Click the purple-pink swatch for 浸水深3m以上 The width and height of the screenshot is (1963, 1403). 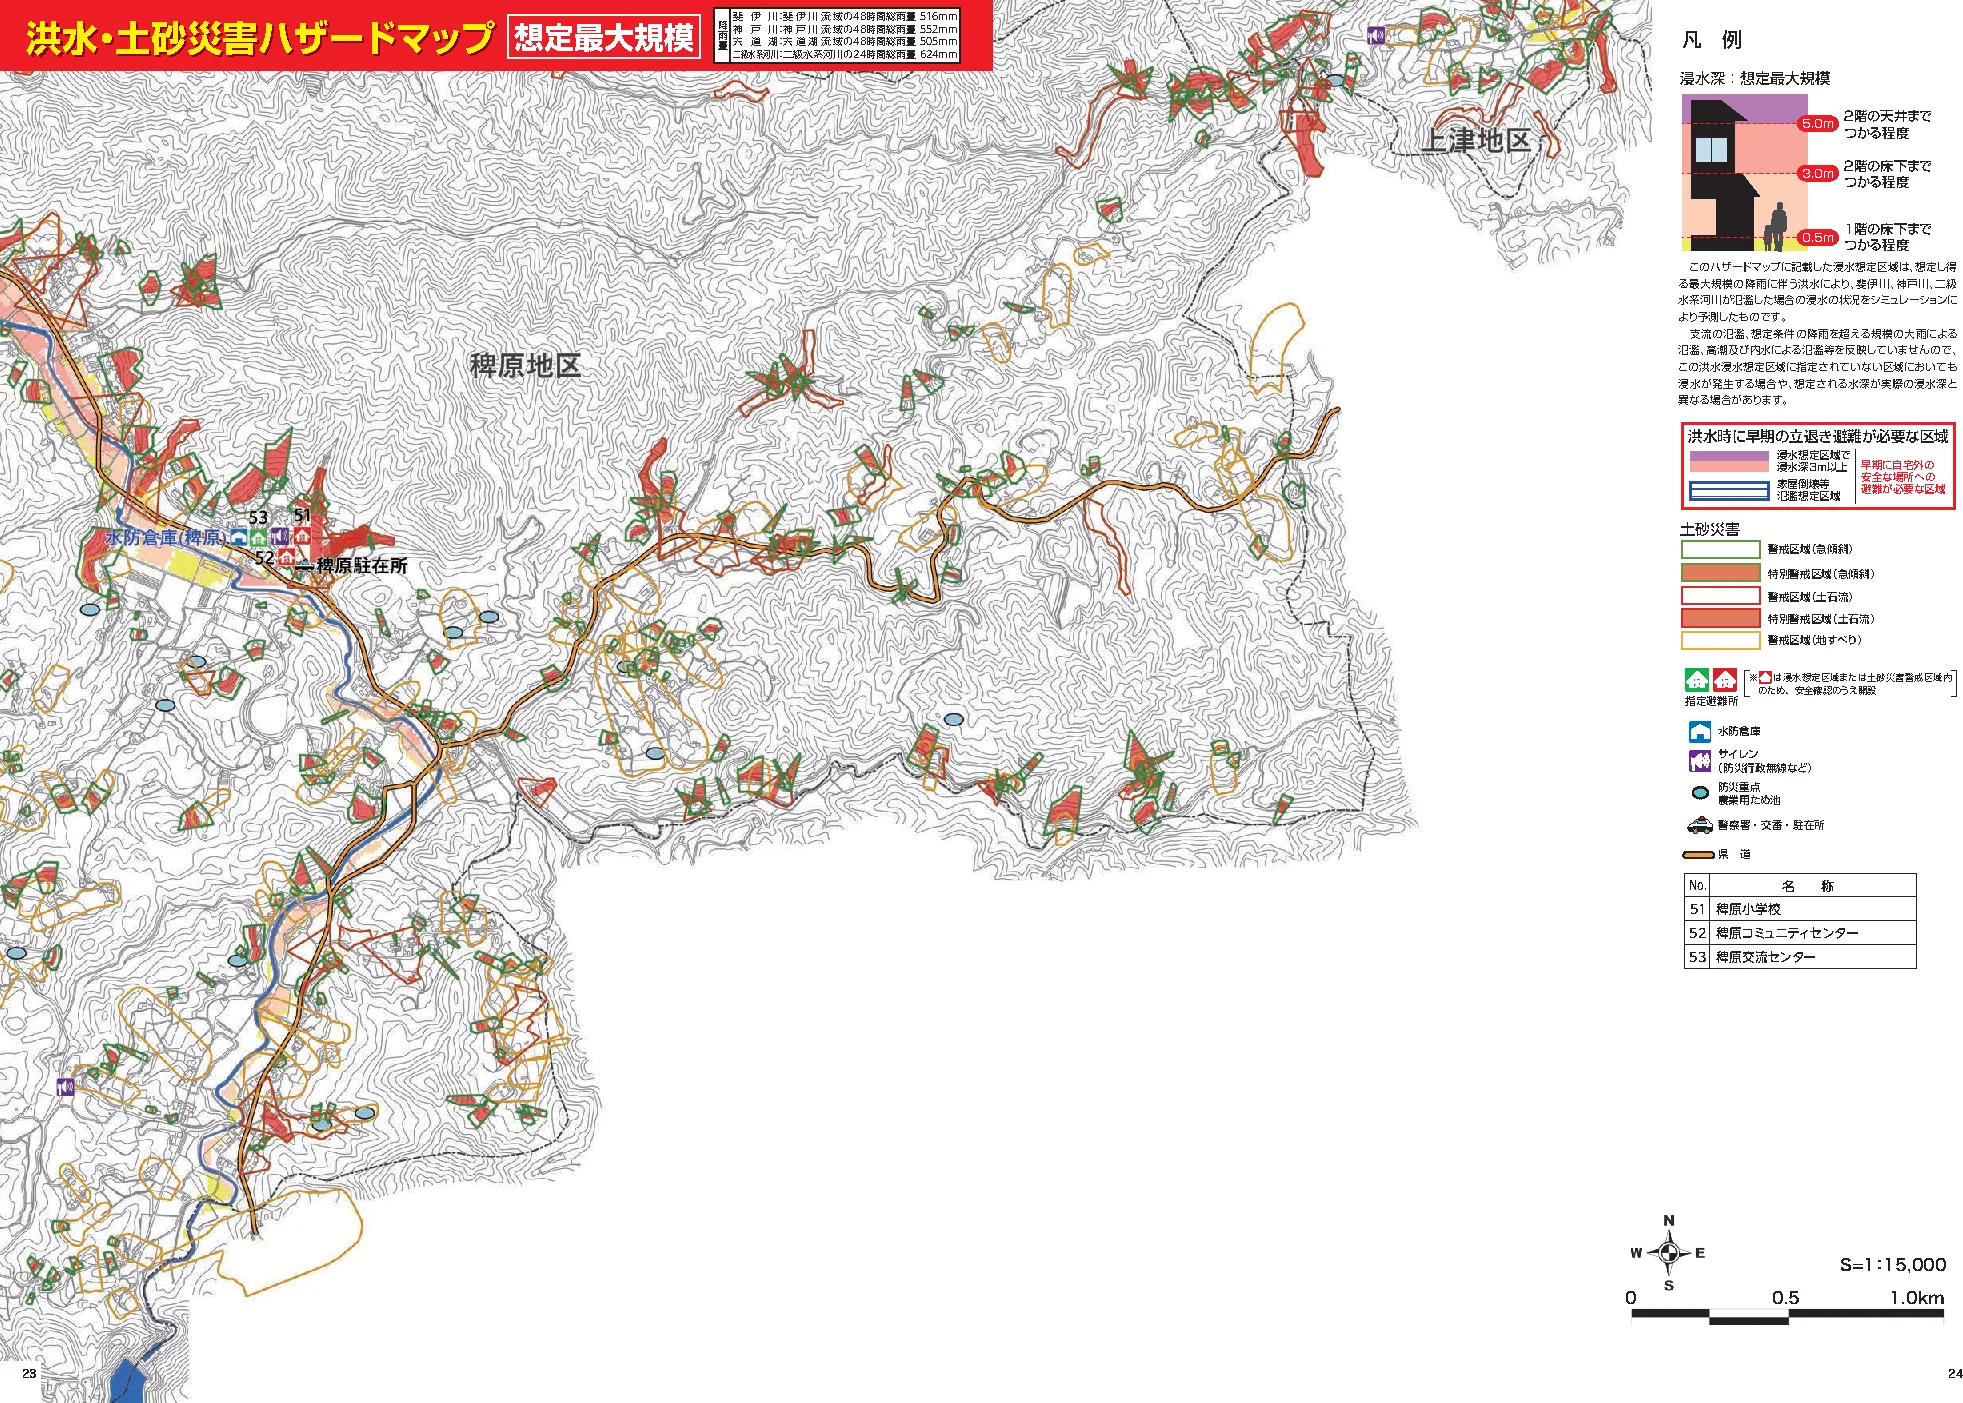[1729, 461]
